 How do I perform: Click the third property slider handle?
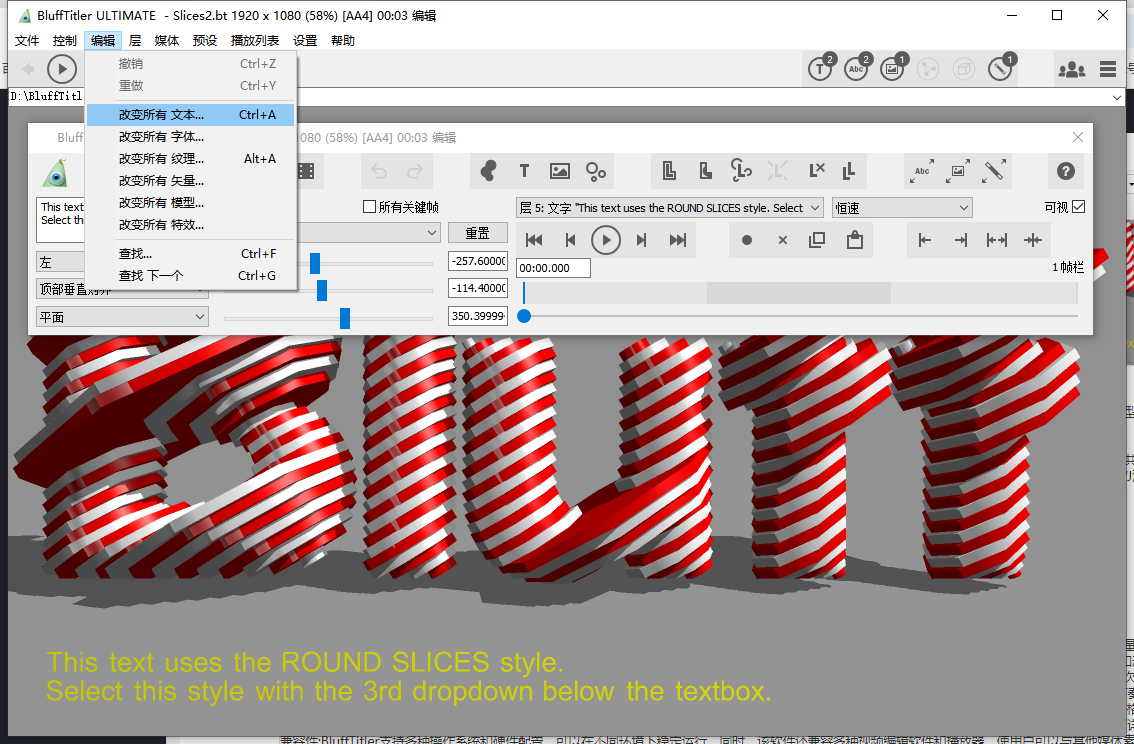tap(345, 318)
